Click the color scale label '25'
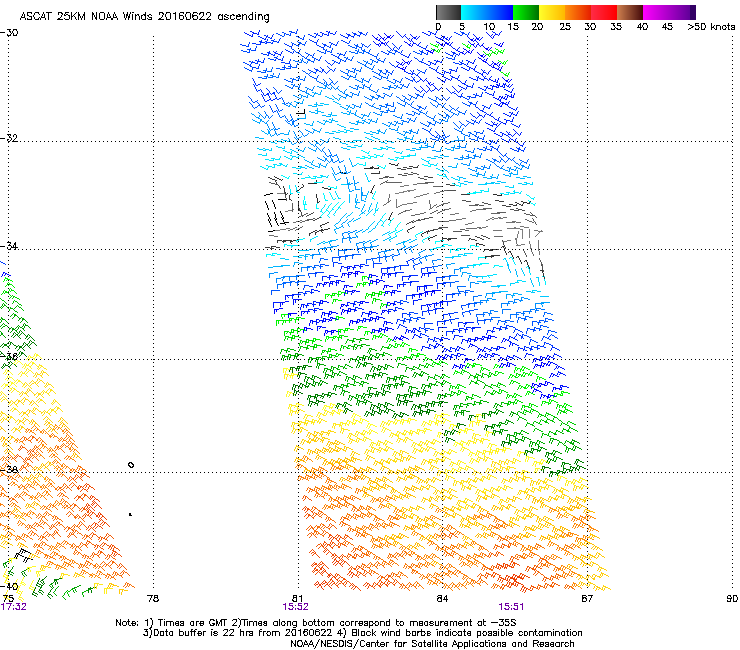 565,27
